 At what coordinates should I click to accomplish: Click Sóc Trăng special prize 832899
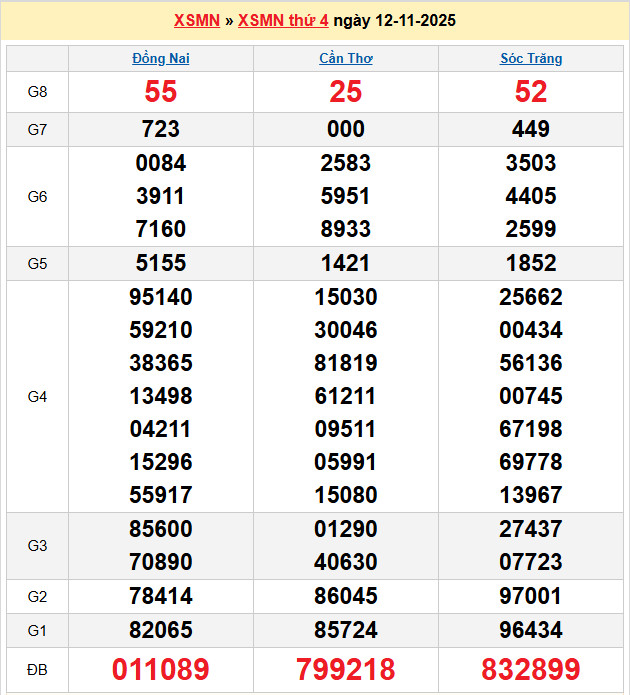pos(531,669)
